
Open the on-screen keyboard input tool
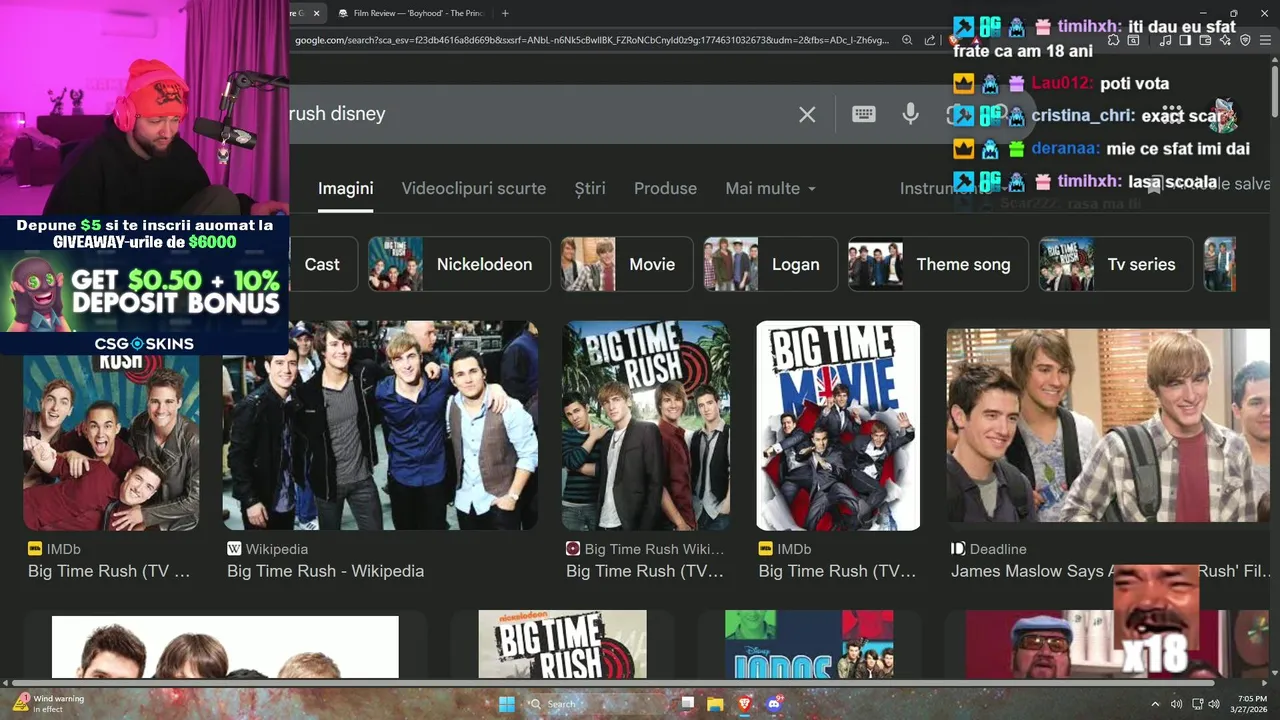(x=864, y=114)
